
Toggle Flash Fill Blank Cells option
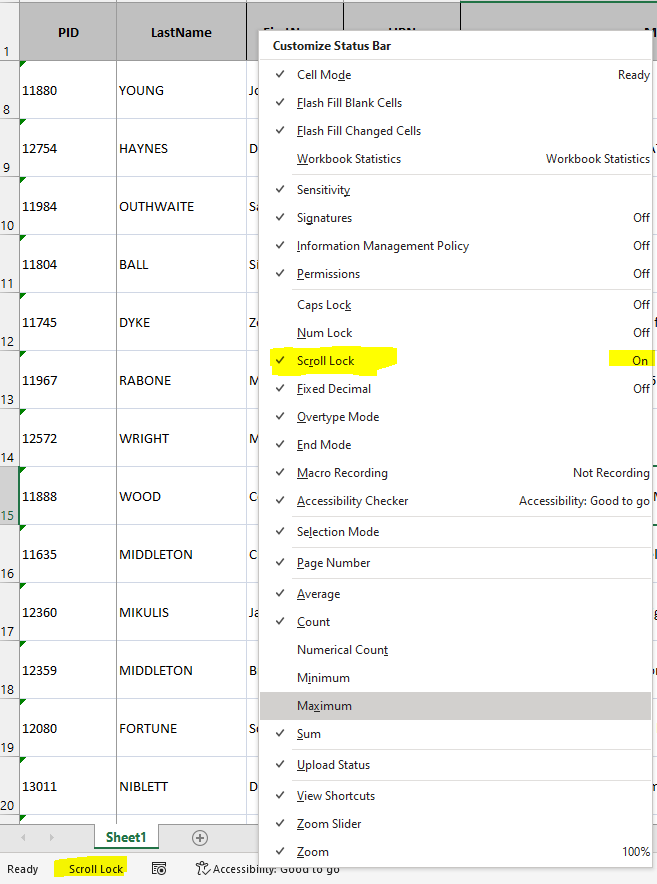tap(456, 103)
